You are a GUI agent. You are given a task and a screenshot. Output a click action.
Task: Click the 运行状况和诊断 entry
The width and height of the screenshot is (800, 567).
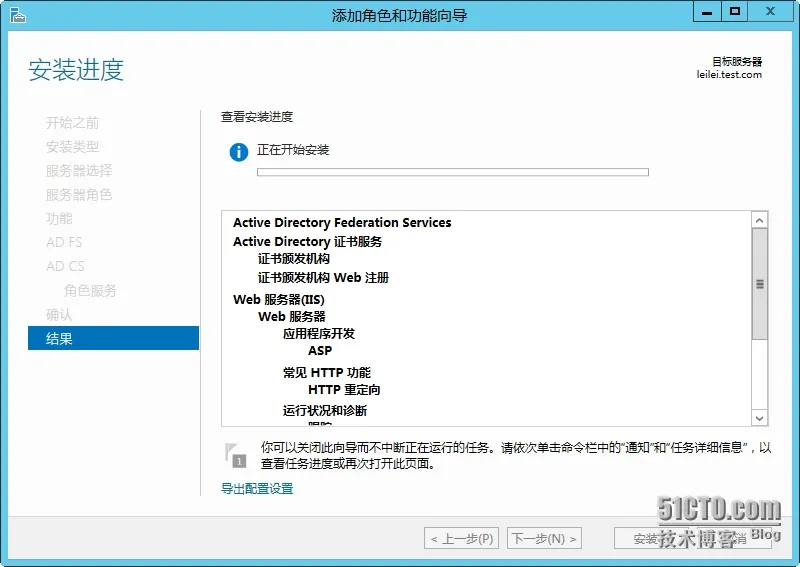pos(325,410)
